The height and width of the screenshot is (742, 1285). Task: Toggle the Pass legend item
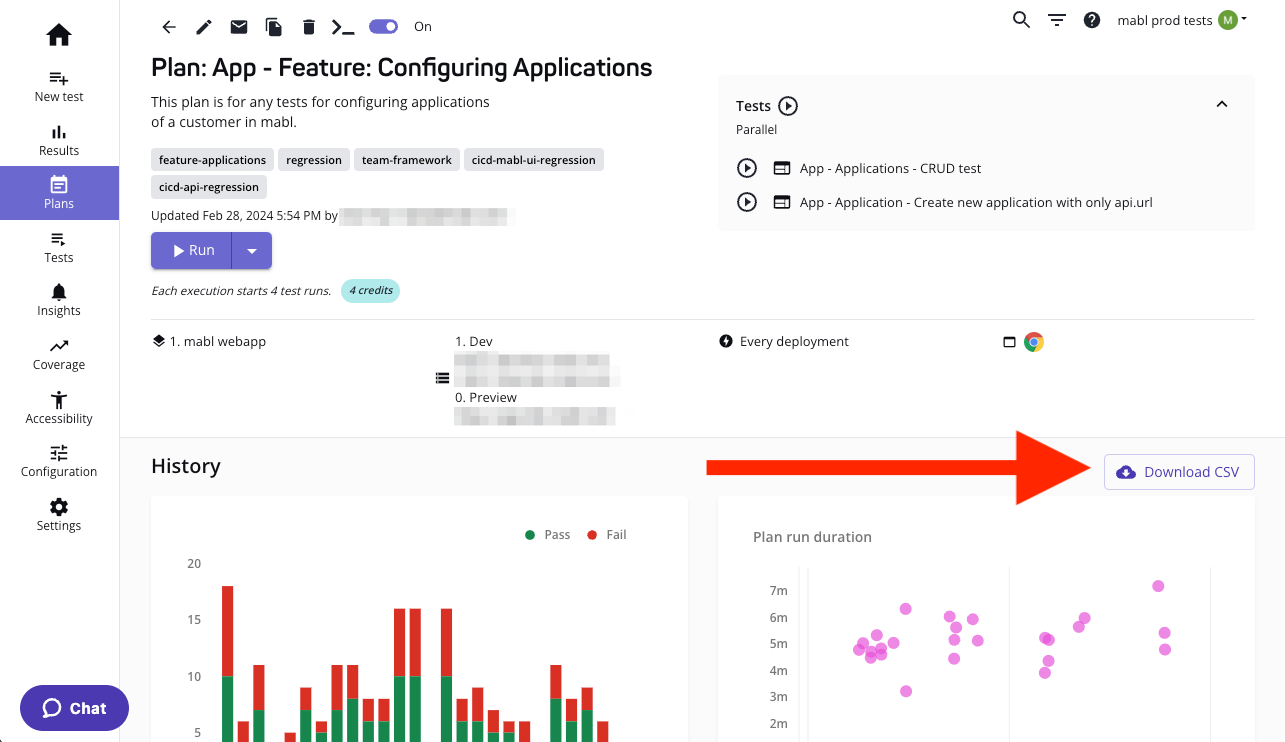click(x=547, y=535)
